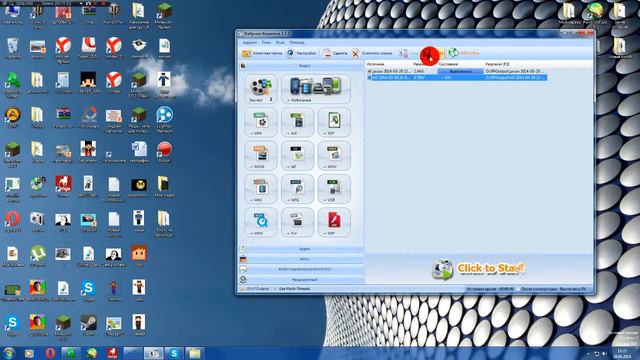Select the convert to WMV icon

pyautogui.click(x=334, y=156)
